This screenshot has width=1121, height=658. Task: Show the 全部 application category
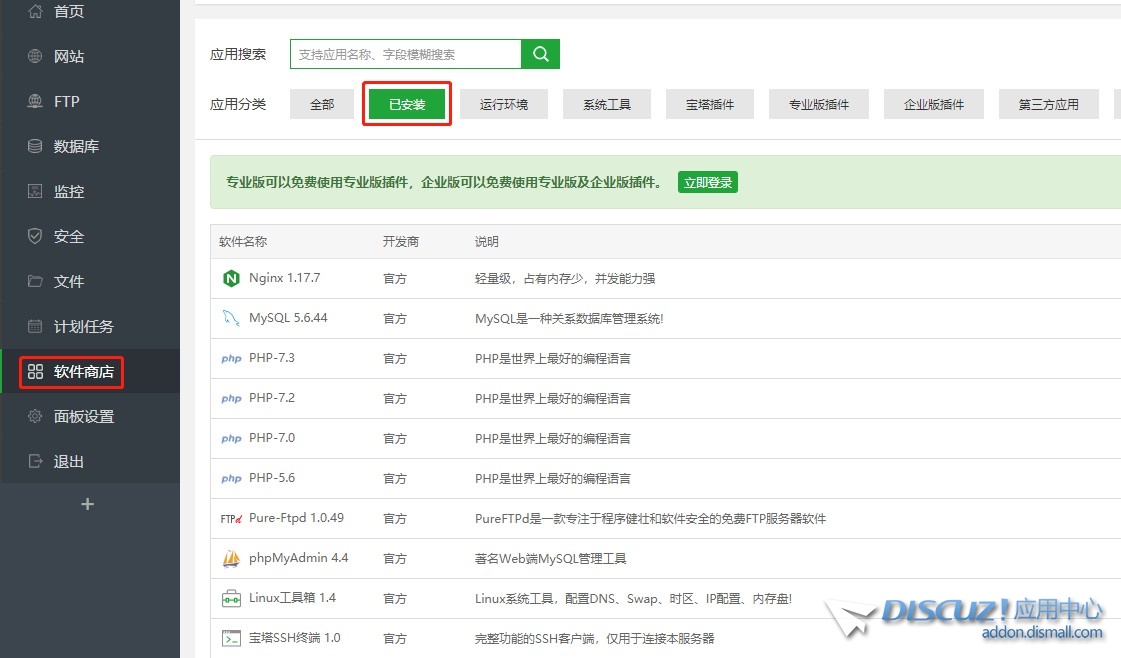[x=322, y=104]
